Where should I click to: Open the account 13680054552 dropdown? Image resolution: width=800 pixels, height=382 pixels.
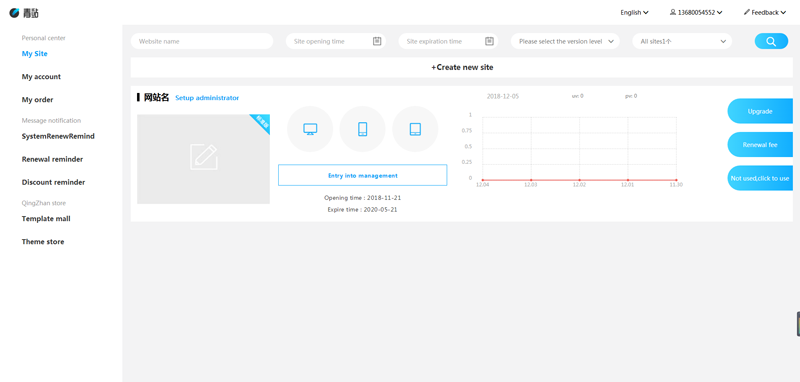(x=696, y=13)
